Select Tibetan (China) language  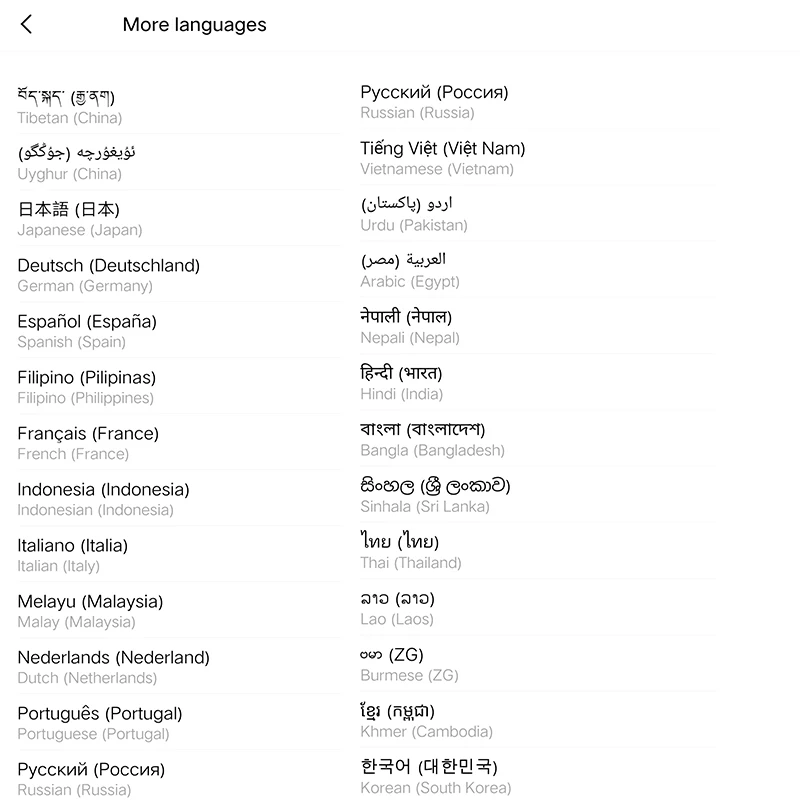(179, 106)
